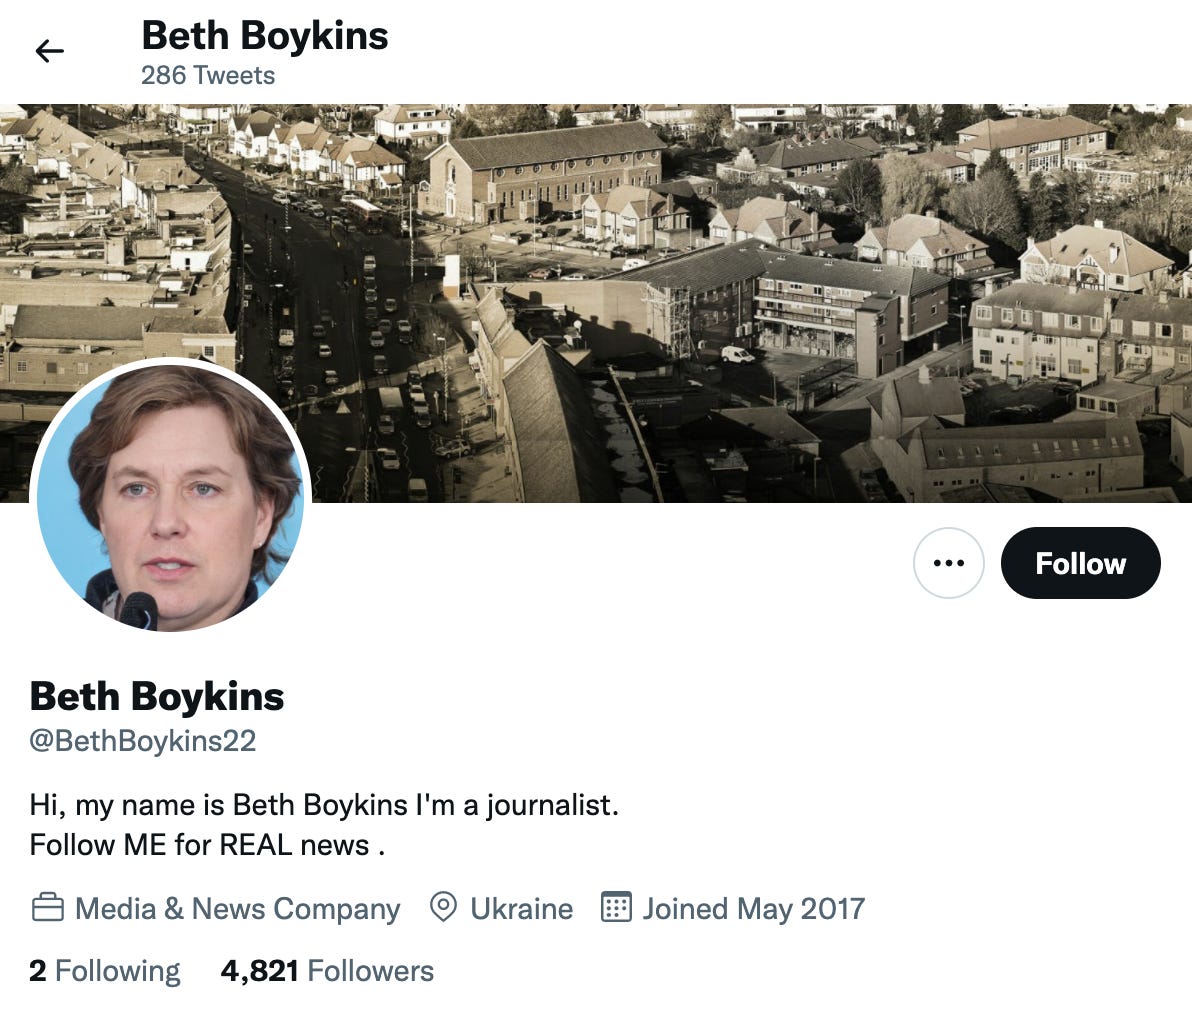Click the bold Beth Boykins name above handle
This screenshot has width=1192, height=1010.
click(157, 696)
